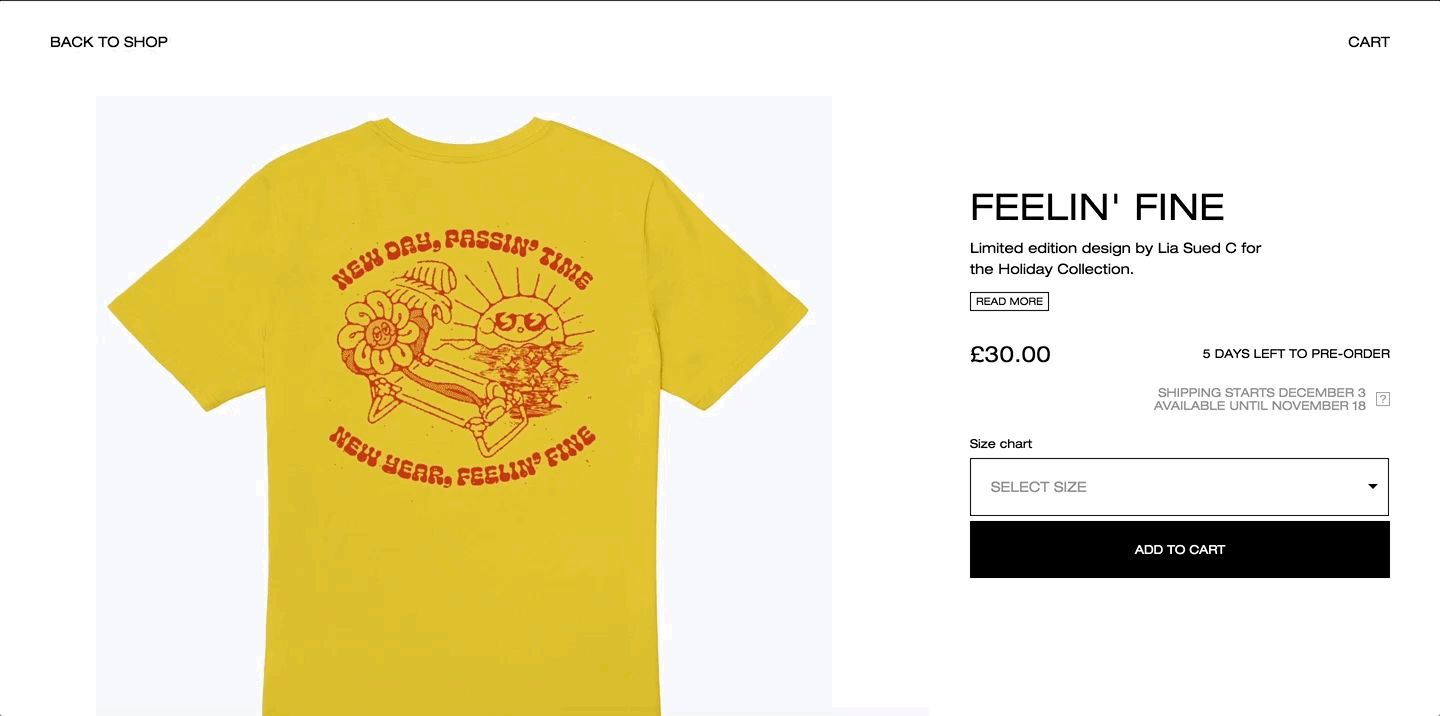Click "AVAILABLE UNTIL NOVEMBER 18" text

pos(1260,406)
